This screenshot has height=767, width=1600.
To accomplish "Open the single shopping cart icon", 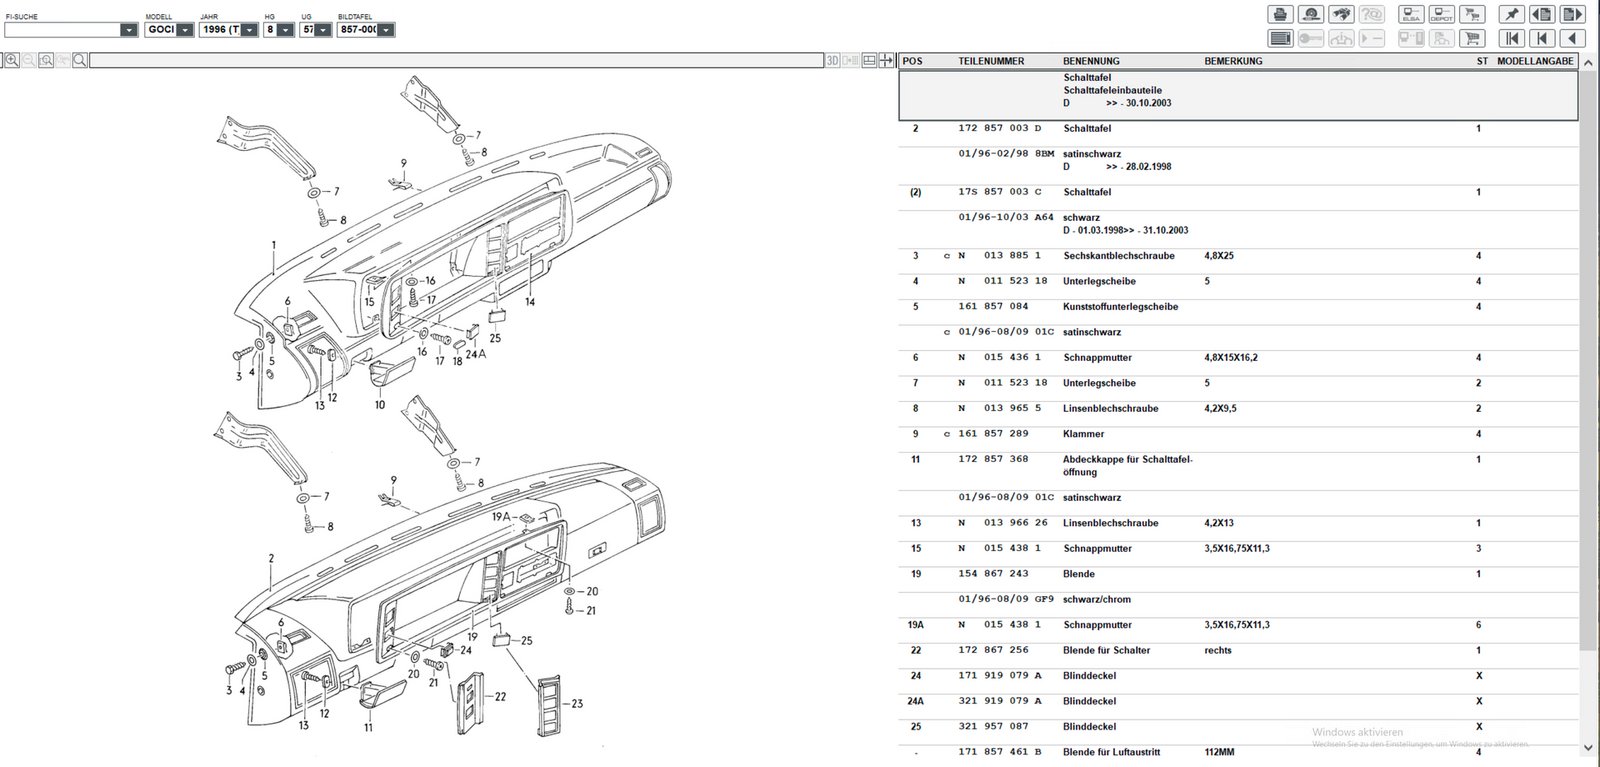I will pos(1472,39).
